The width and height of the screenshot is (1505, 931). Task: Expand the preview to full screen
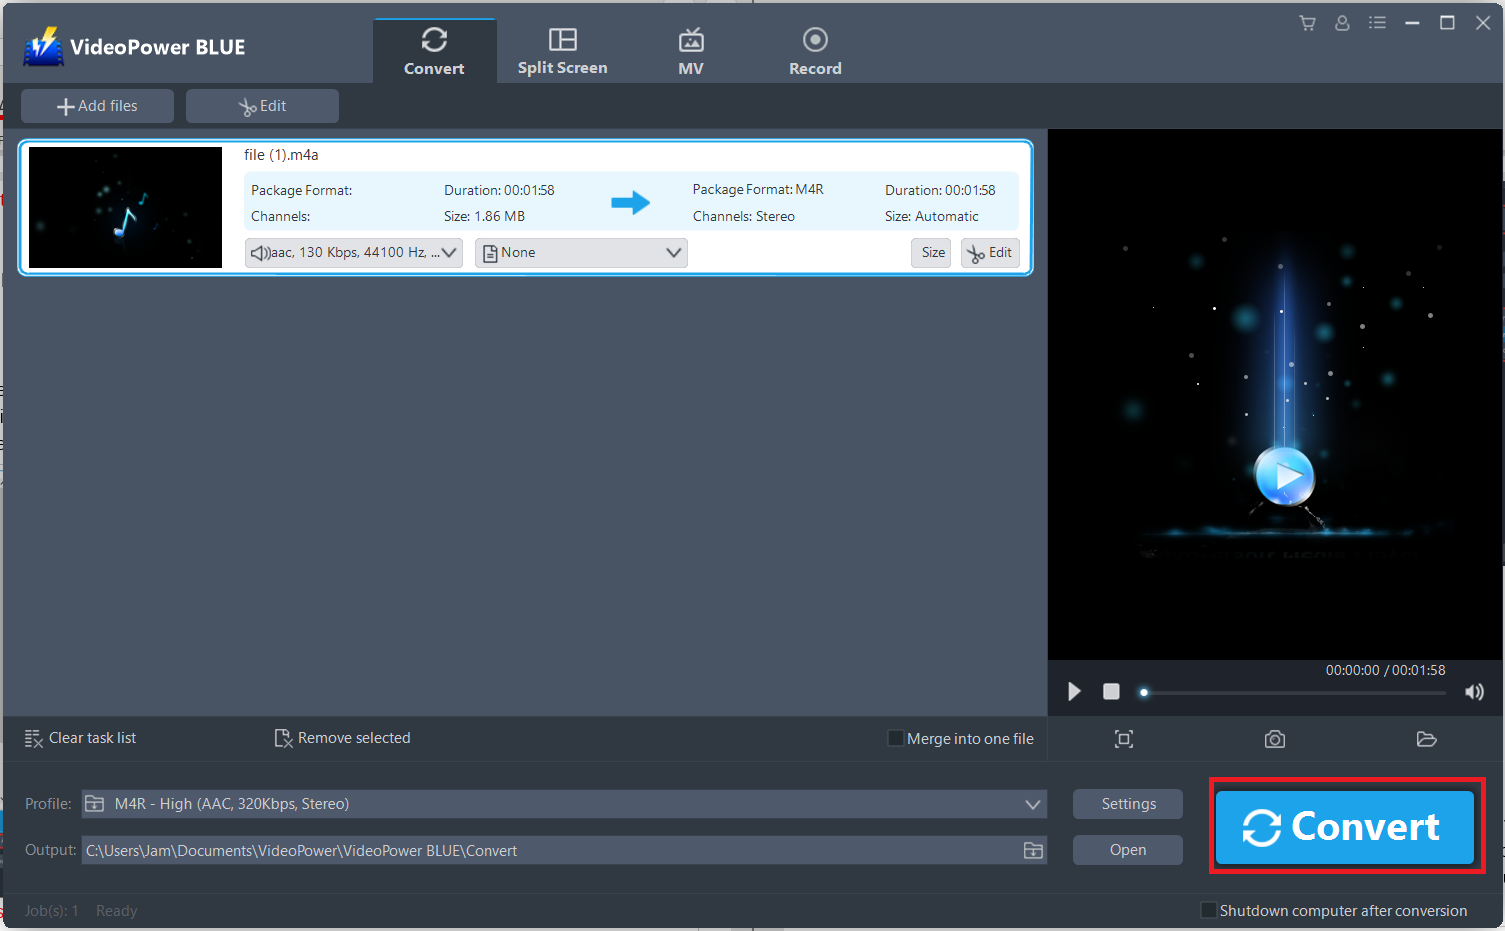coord(1123,739)
